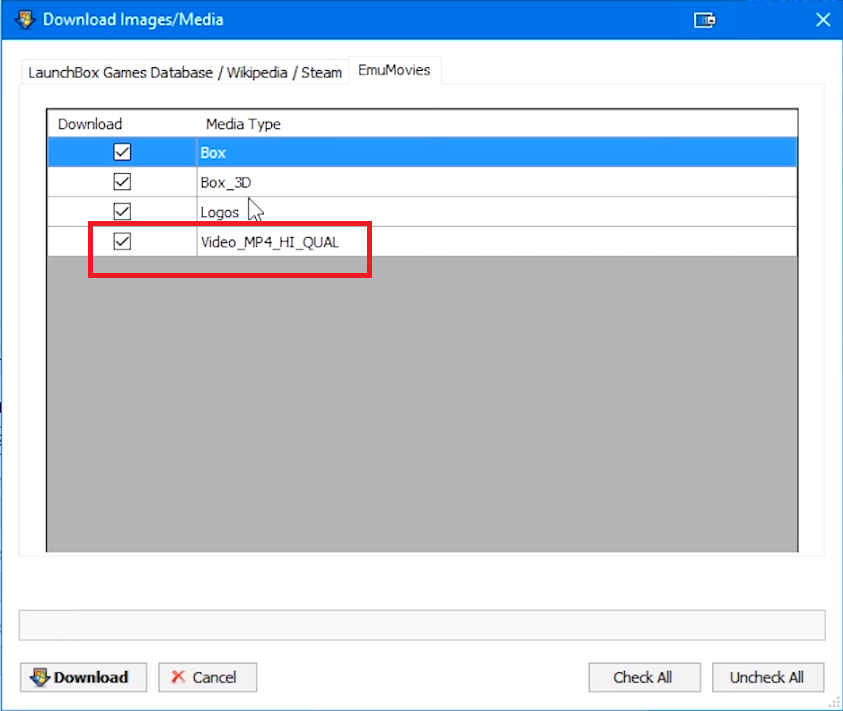This screenshot has height=711, width=843.
Task: Click the window icon left of the close button
Action: pyautogui.click(x=705, y=19)
